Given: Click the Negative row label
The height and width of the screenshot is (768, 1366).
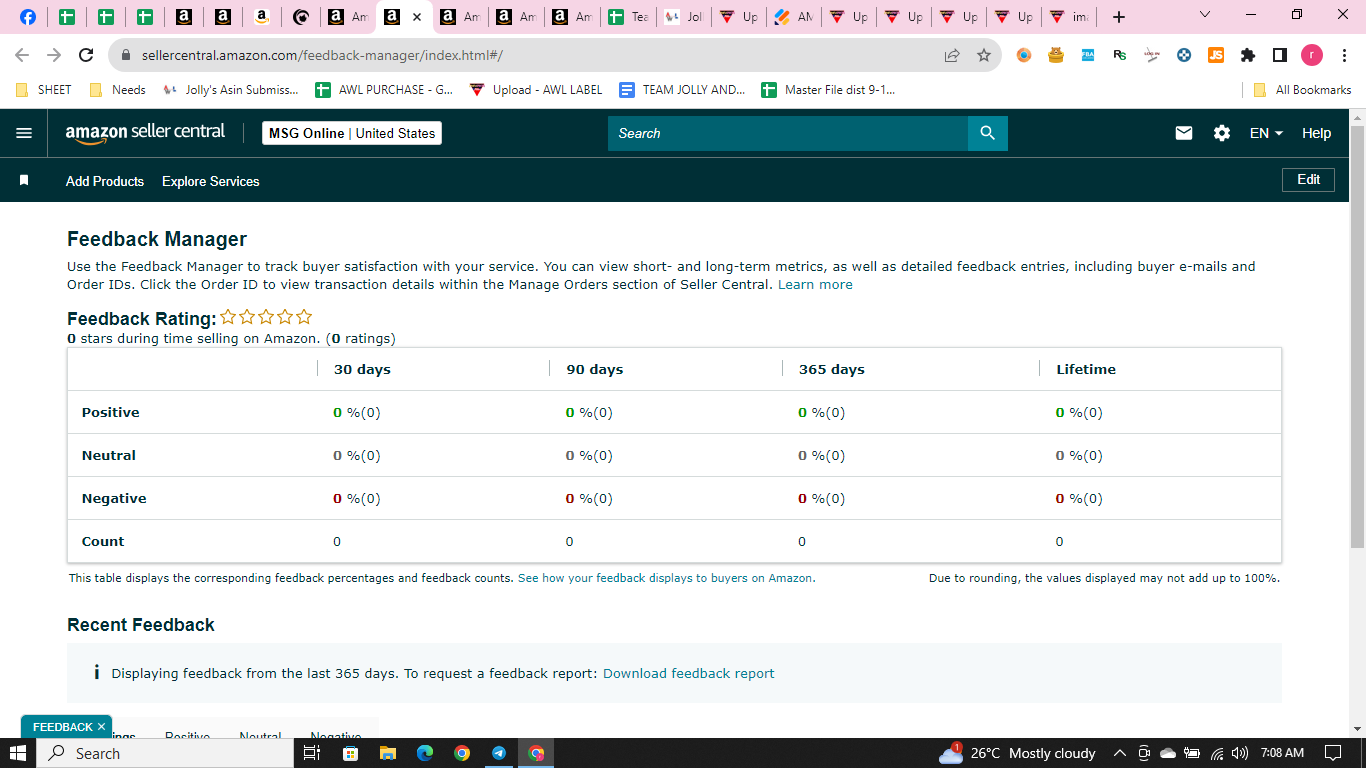Looking at the screenshot, I should click(x=114, y=498).
